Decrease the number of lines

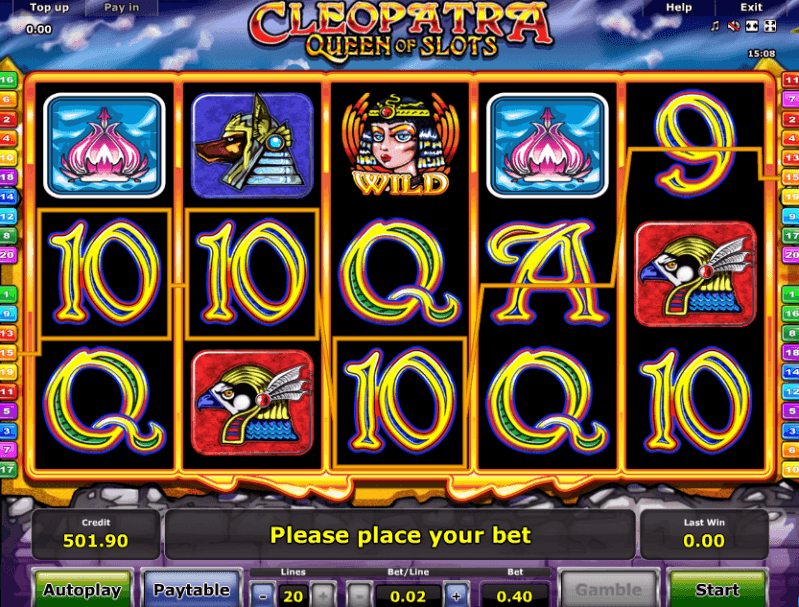tap(263, 596)
